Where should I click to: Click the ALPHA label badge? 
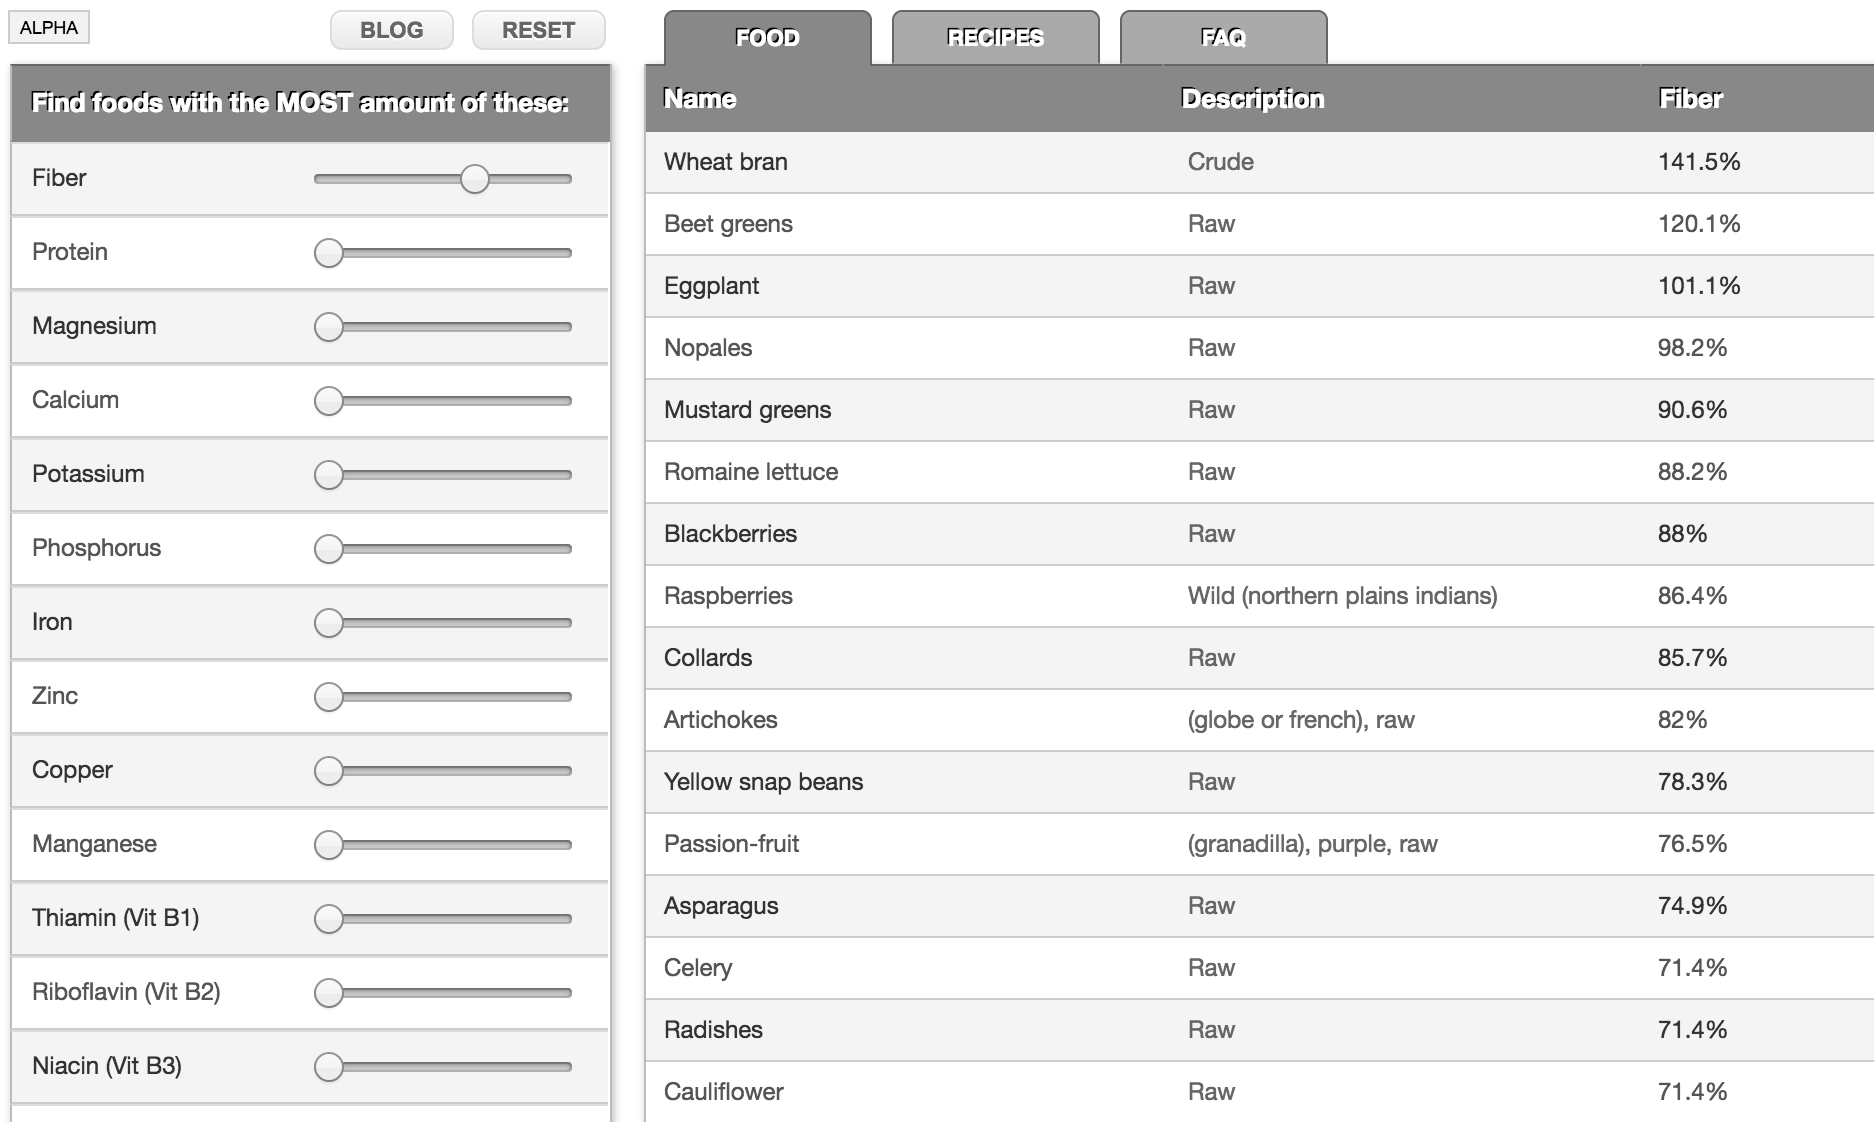pyautogui.click(x=49, y=28)
